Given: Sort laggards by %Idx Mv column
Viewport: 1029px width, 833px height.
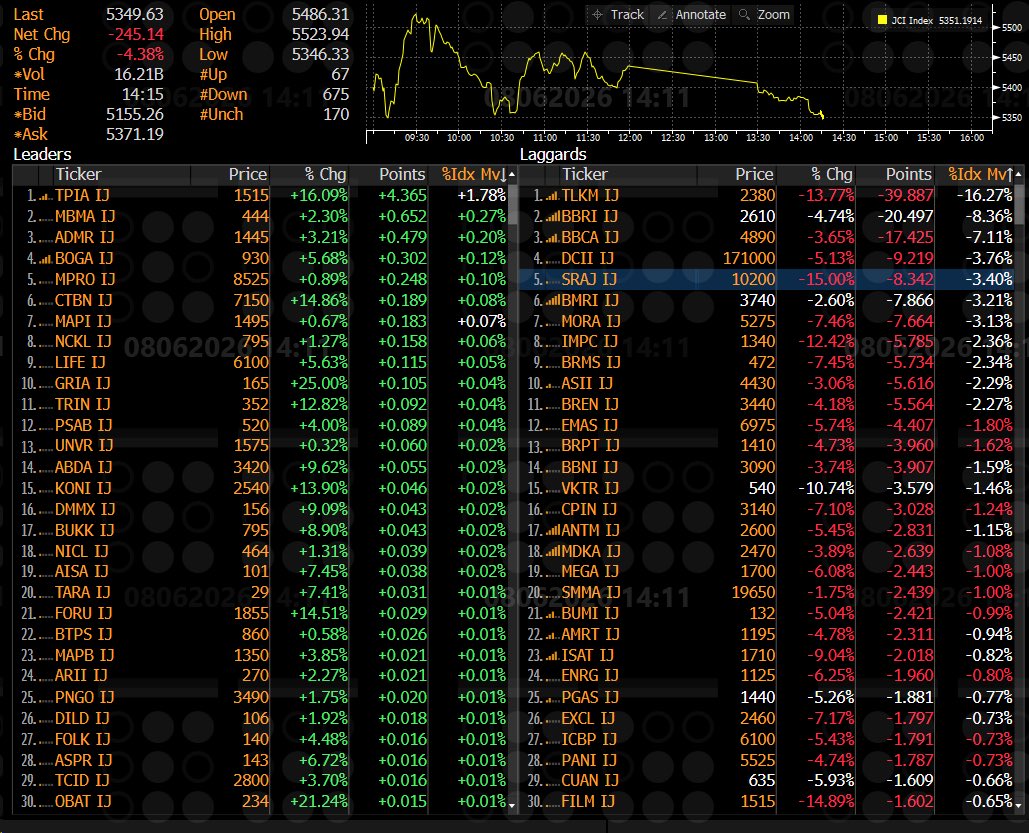Looking at the screenshot, I should (980, 175).
